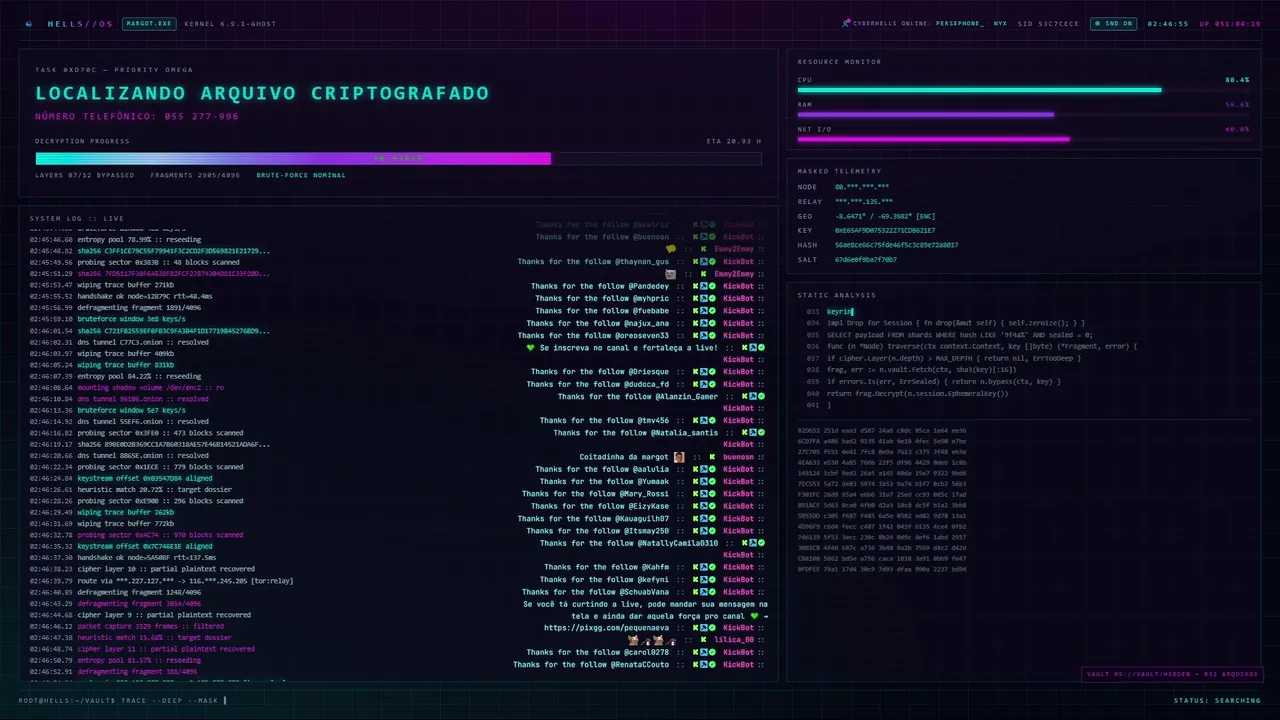1280x720 pixels.
Task: Click the green K badge on @fuebabe follow message
Action: (x=695, y=311)
